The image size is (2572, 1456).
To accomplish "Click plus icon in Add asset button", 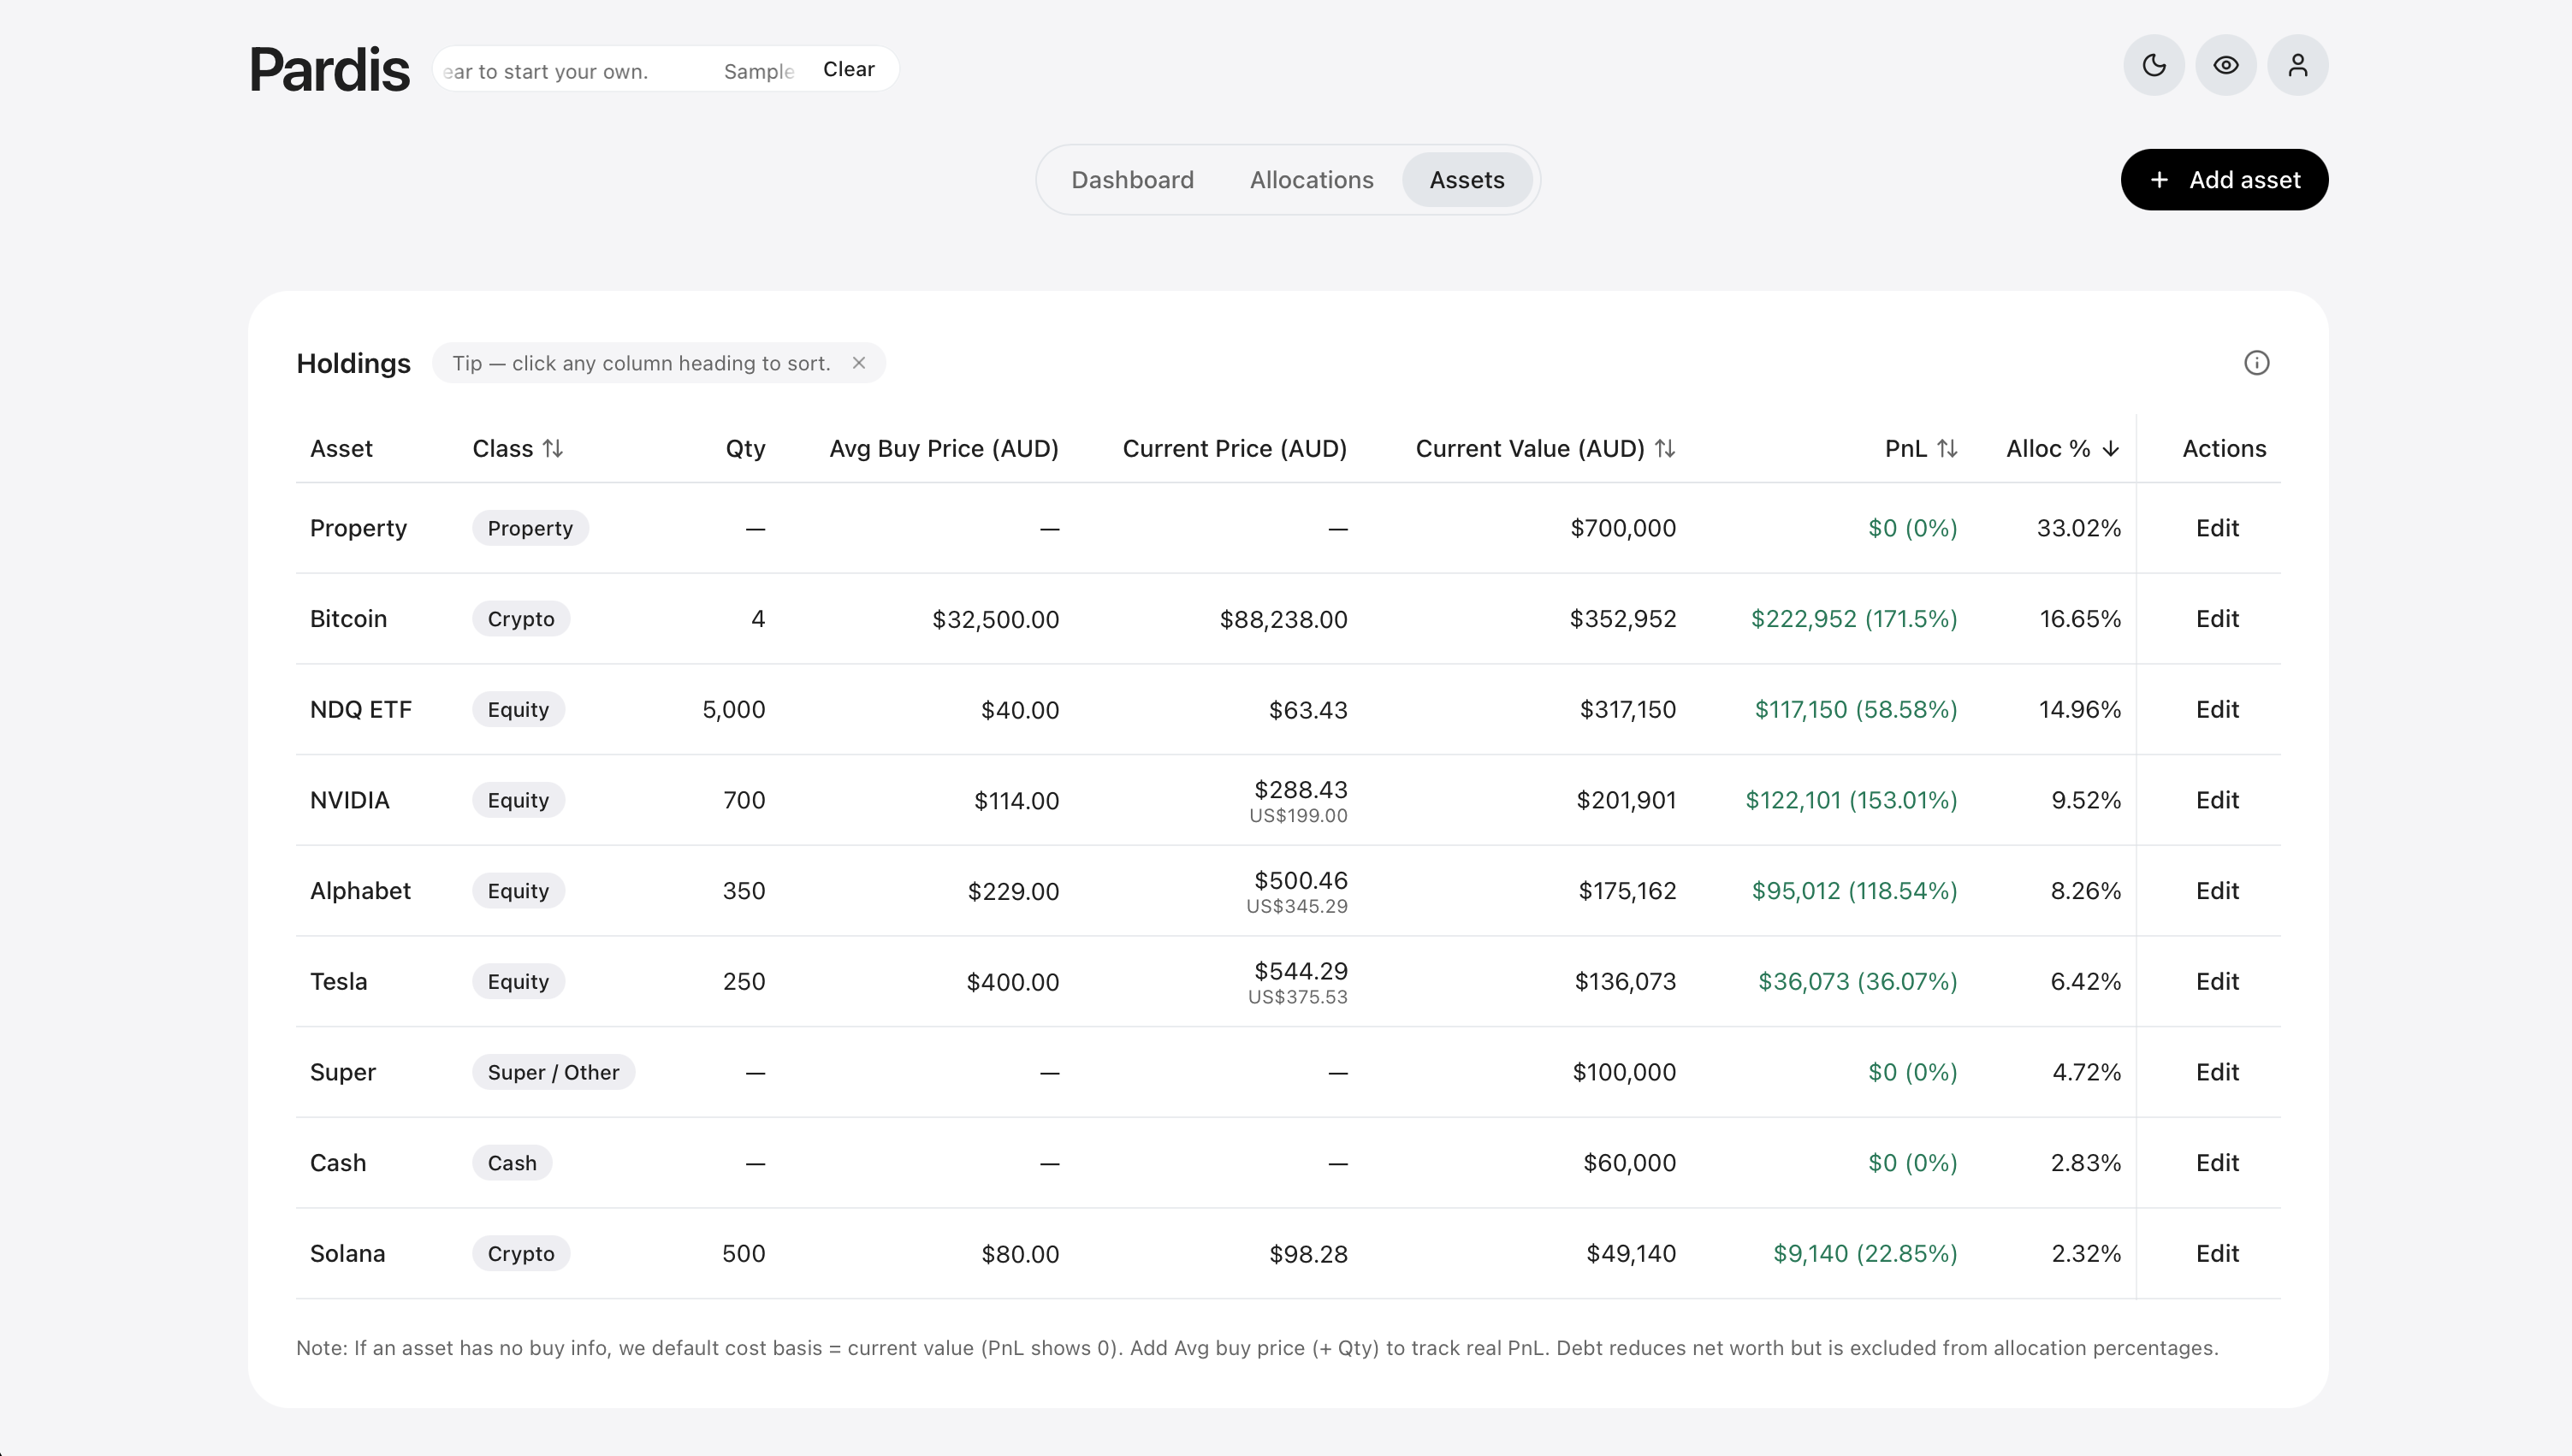I will pos(2159,180).
